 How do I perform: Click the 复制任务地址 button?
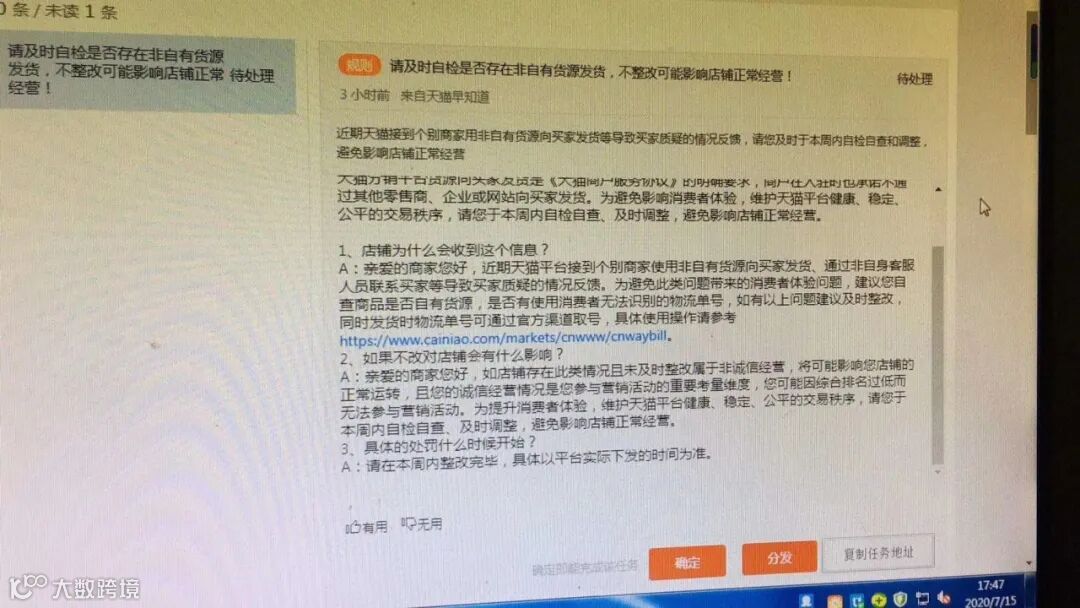[878, 552]
